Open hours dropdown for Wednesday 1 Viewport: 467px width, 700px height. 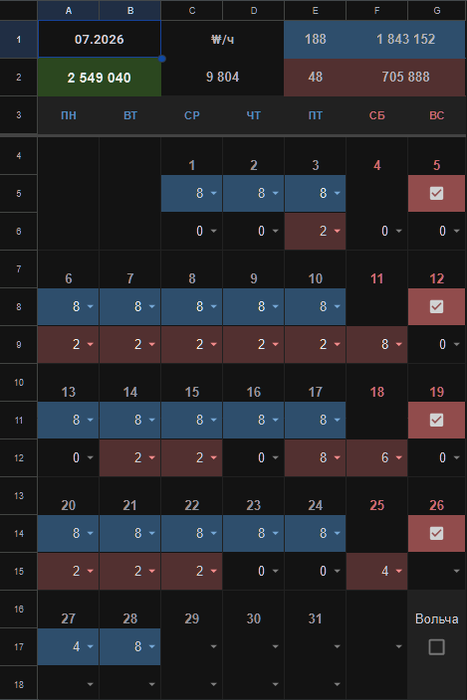tap(213, 193)
